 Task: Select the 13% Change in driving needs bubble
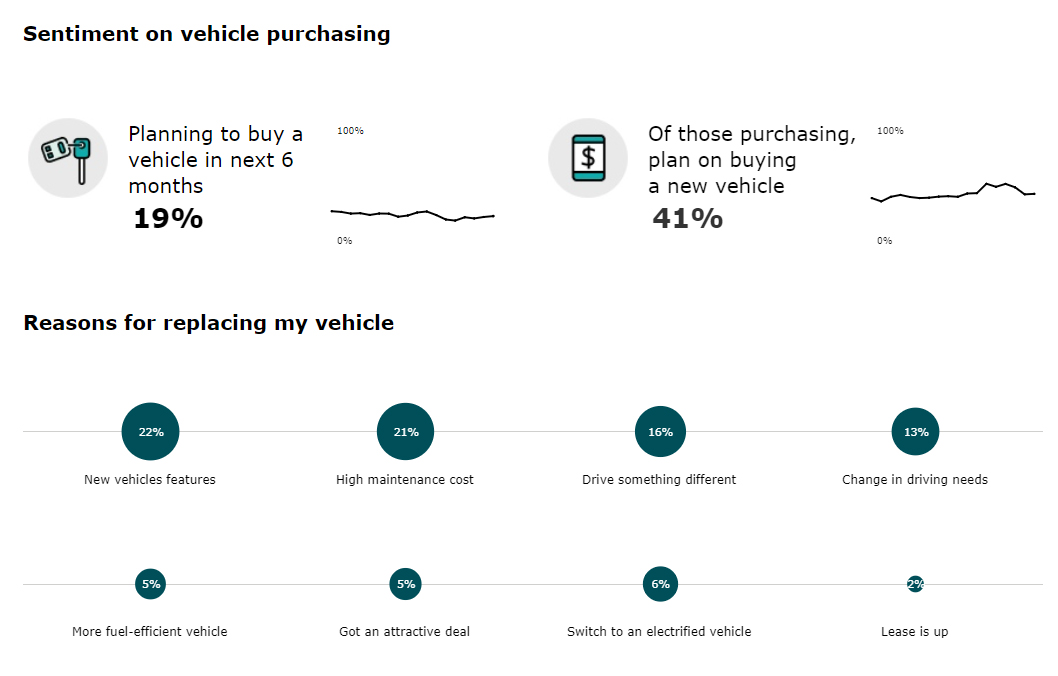click(x=915, y=432)
